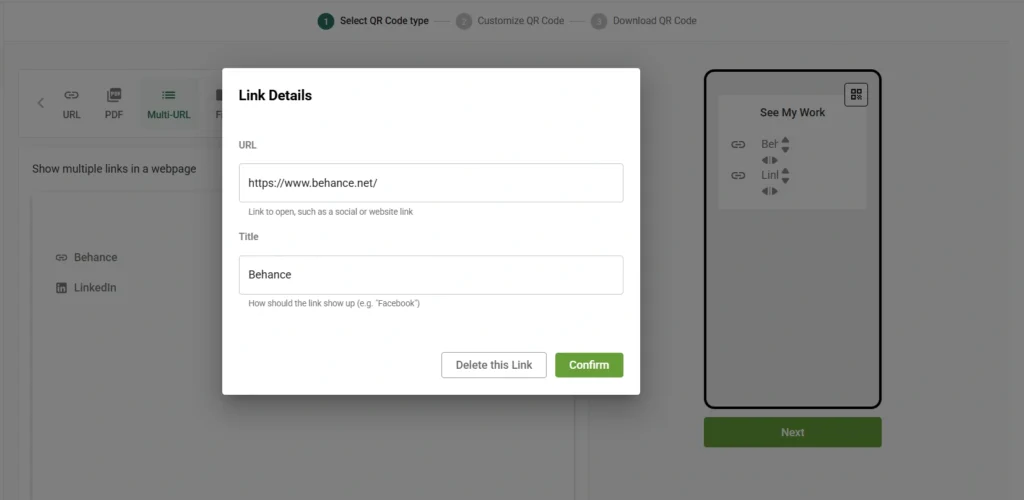Click the Delete this Link button
The width and height of the screenshot is (1024, 500).
[494, 365]
